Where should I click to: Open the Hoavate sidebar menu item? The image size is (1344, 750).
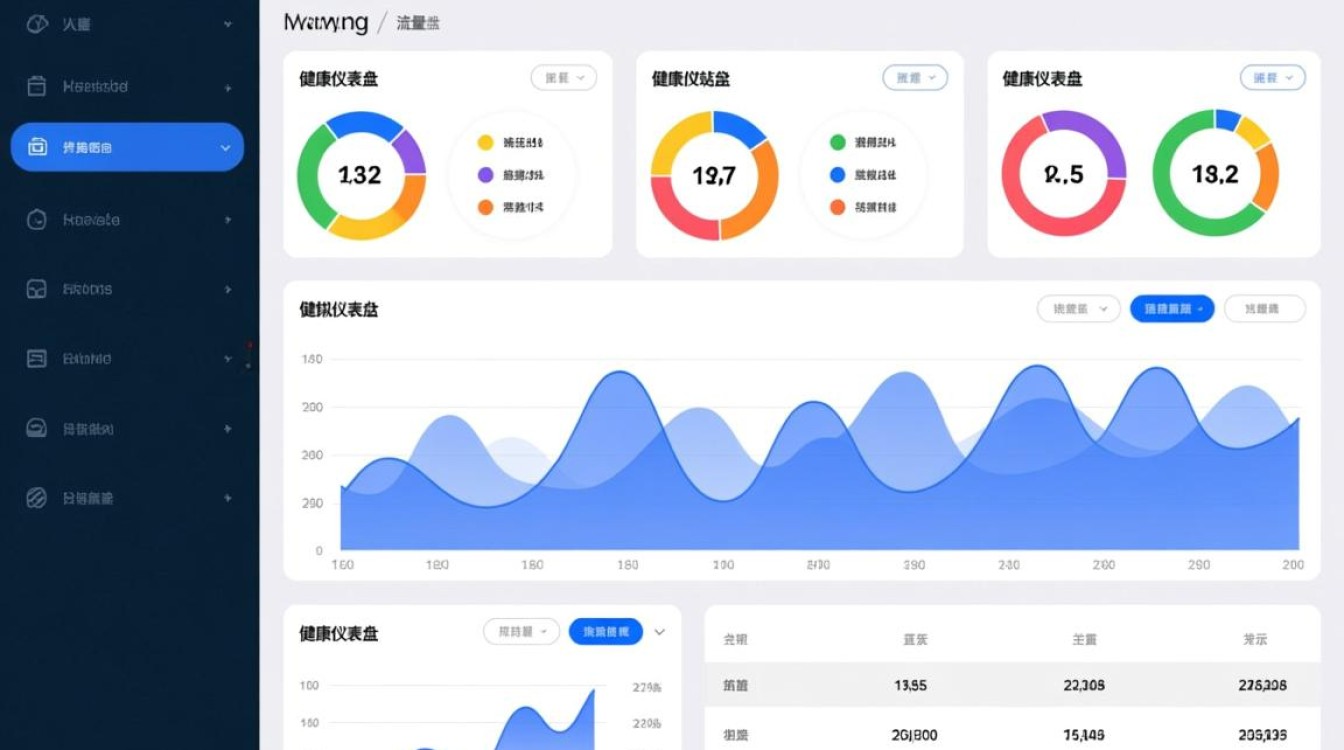coord(92,220)
